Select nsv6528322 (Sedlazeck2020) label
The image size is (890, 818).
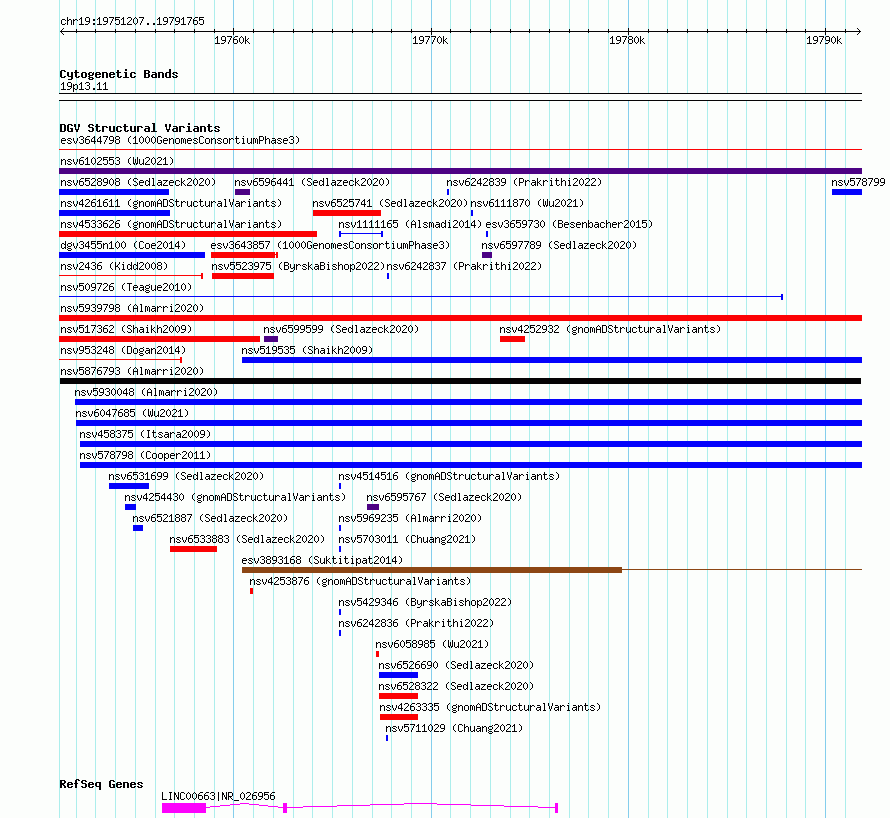[x=456, y=686]
